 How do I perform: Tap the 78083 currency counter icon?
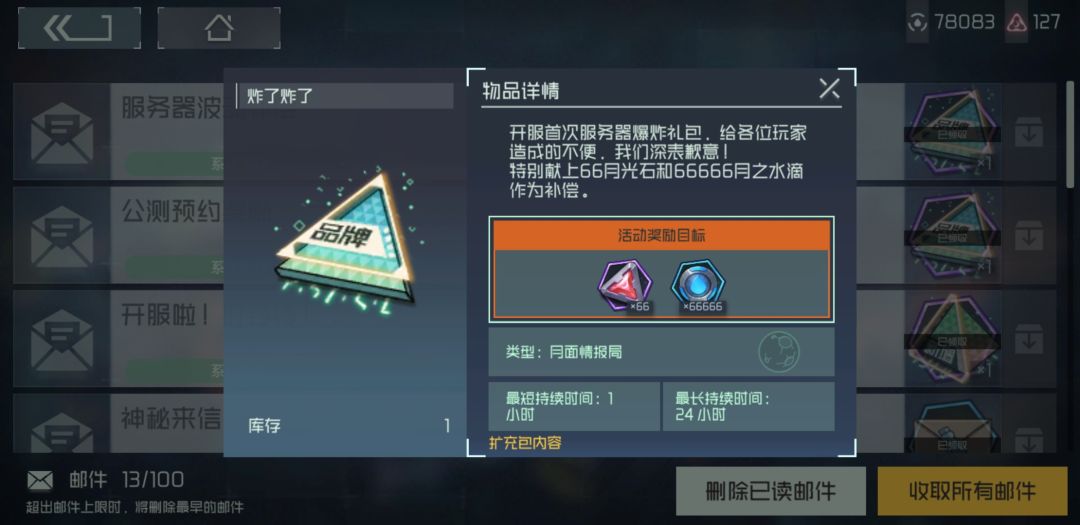tap(917, 23)
